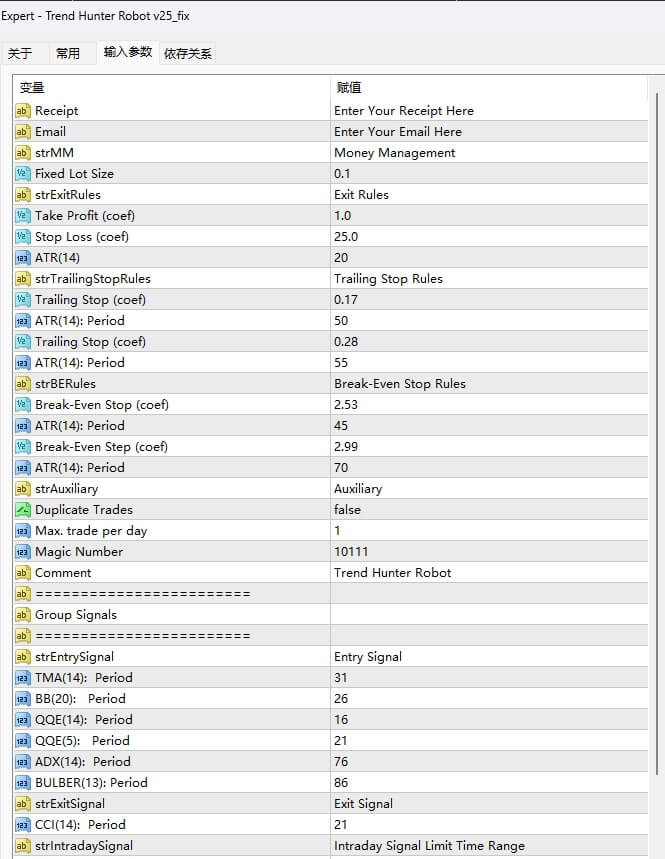
Task: Click the boolean icon beside Duplicate Trades
Action: 23,510
